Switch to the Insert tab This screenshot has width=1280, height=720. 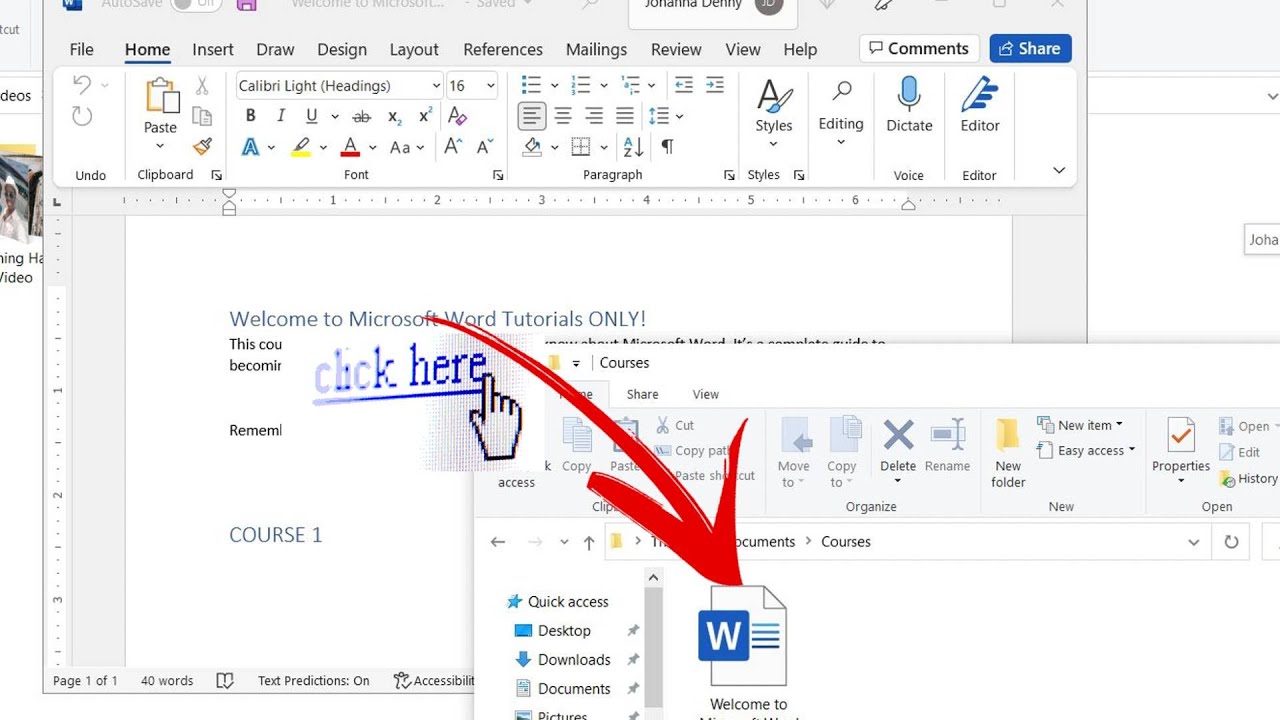213,49
